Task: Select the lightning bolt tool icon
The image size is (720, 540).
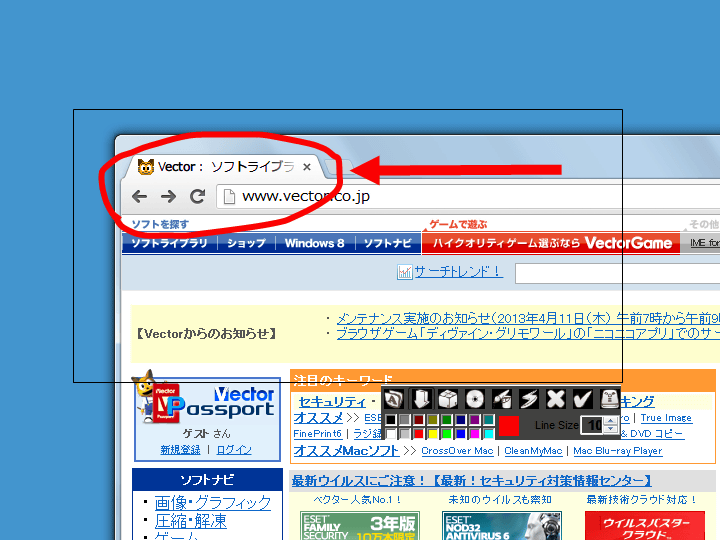Action: point(529,399)
